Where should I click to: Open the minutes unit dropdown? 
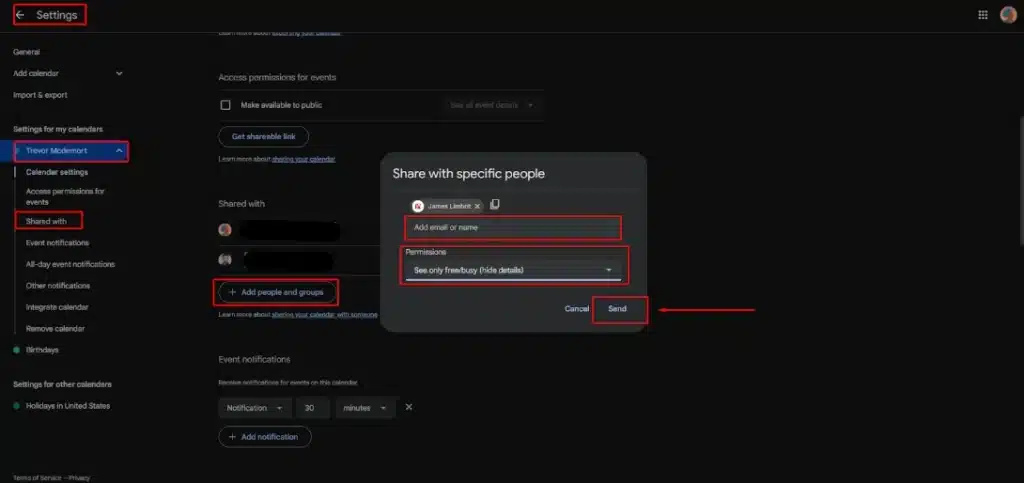[365, 408]
